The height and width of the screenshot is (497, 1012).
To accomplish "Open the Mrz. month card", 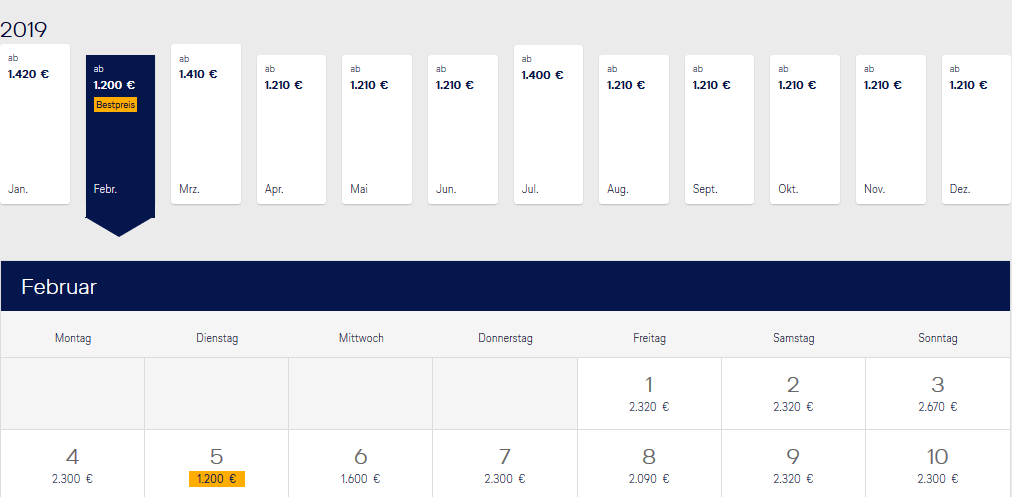I will (x=206, y=124).
